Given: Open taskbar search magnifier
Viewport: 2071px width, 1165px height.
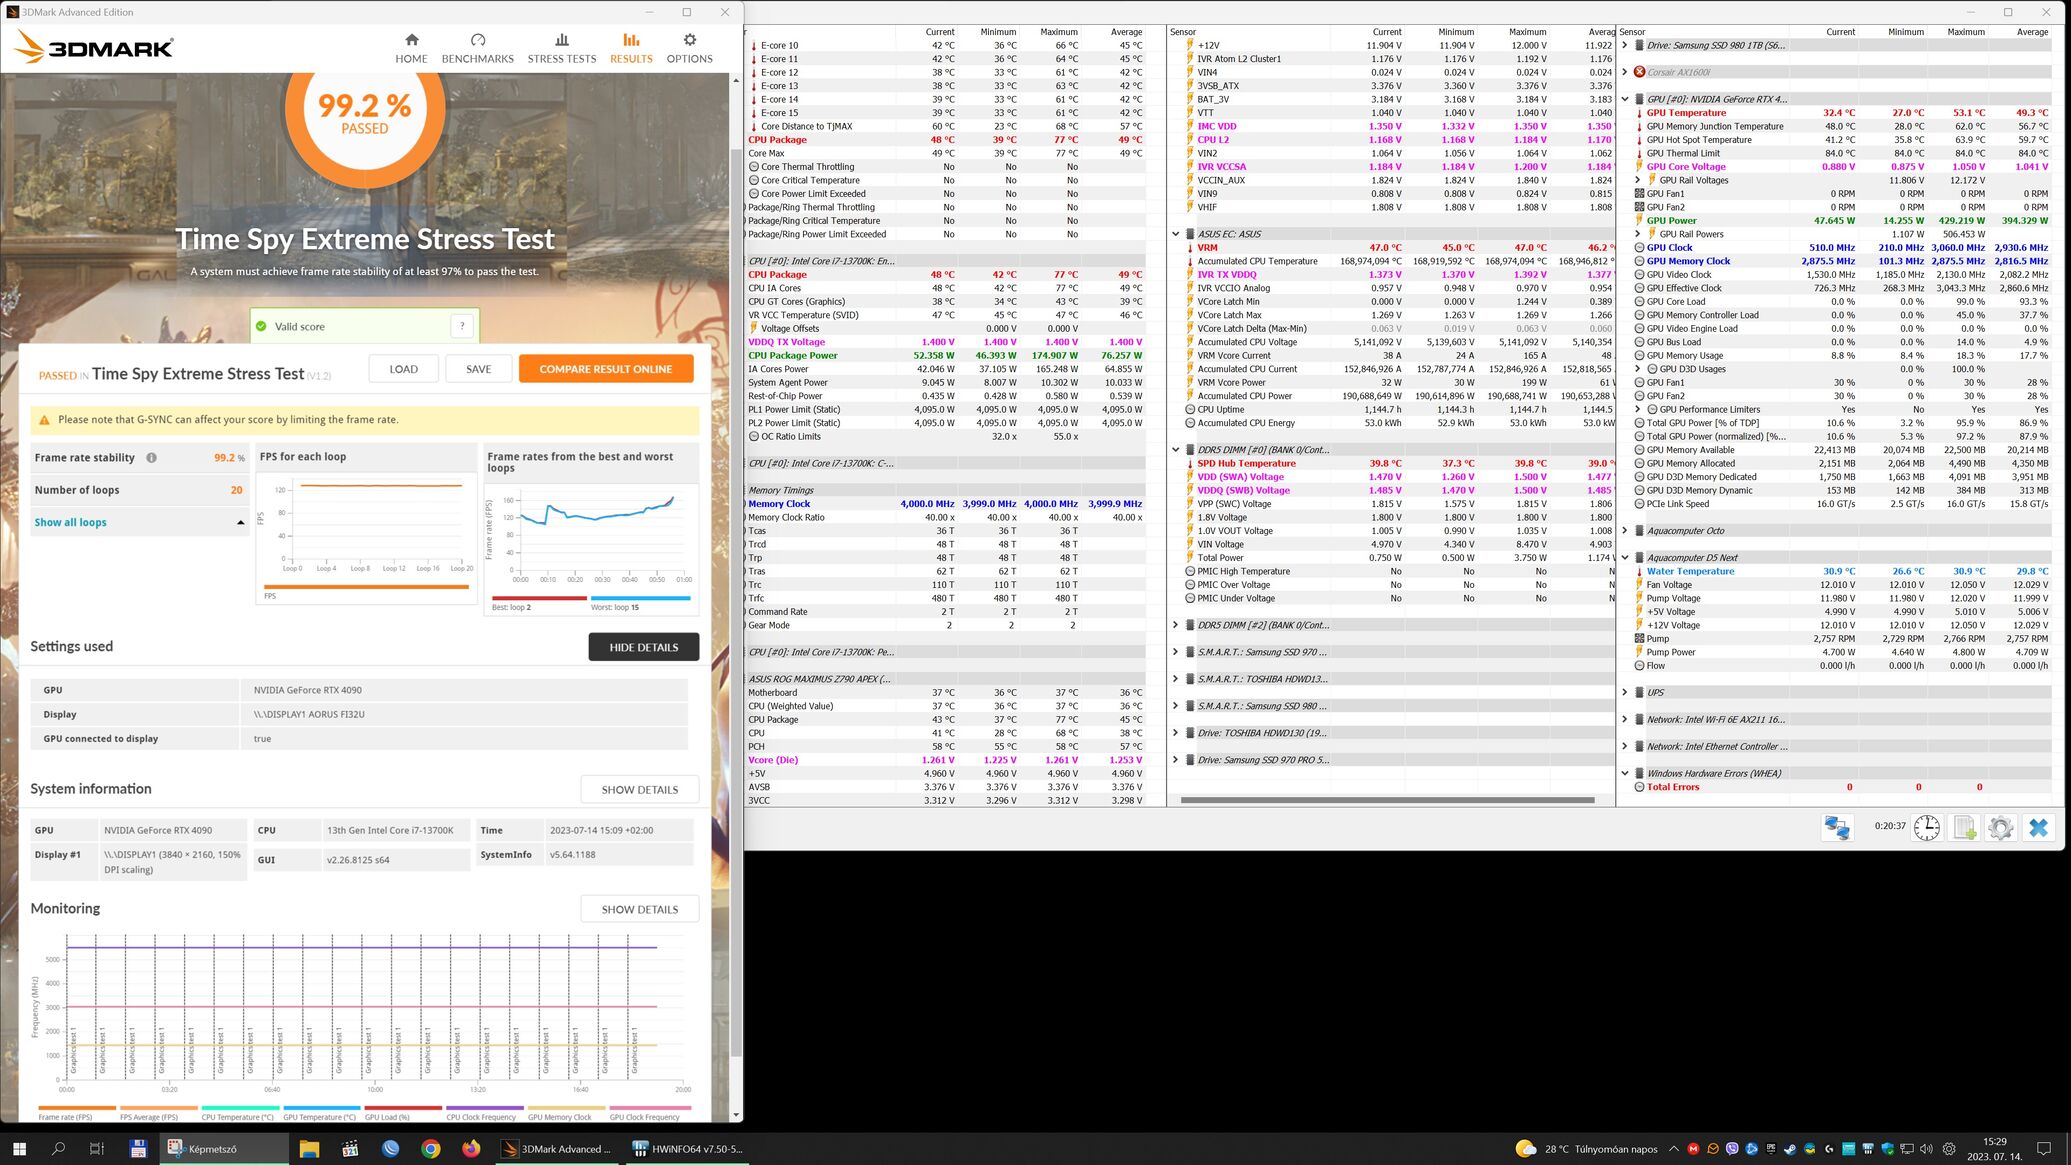Looking at the screenshot, I should [58, 1149].
